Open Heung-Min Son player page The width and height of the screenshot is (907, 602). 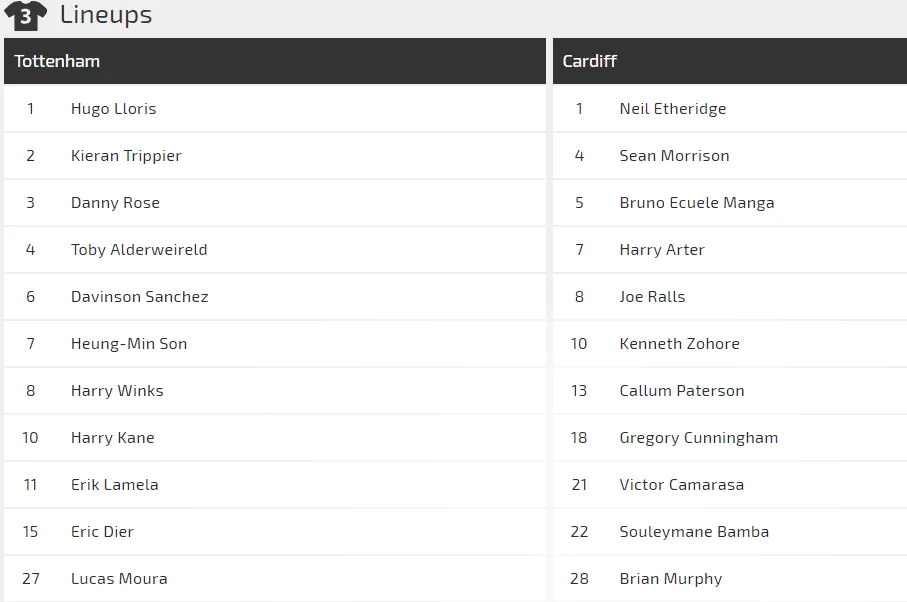[129, 344]
